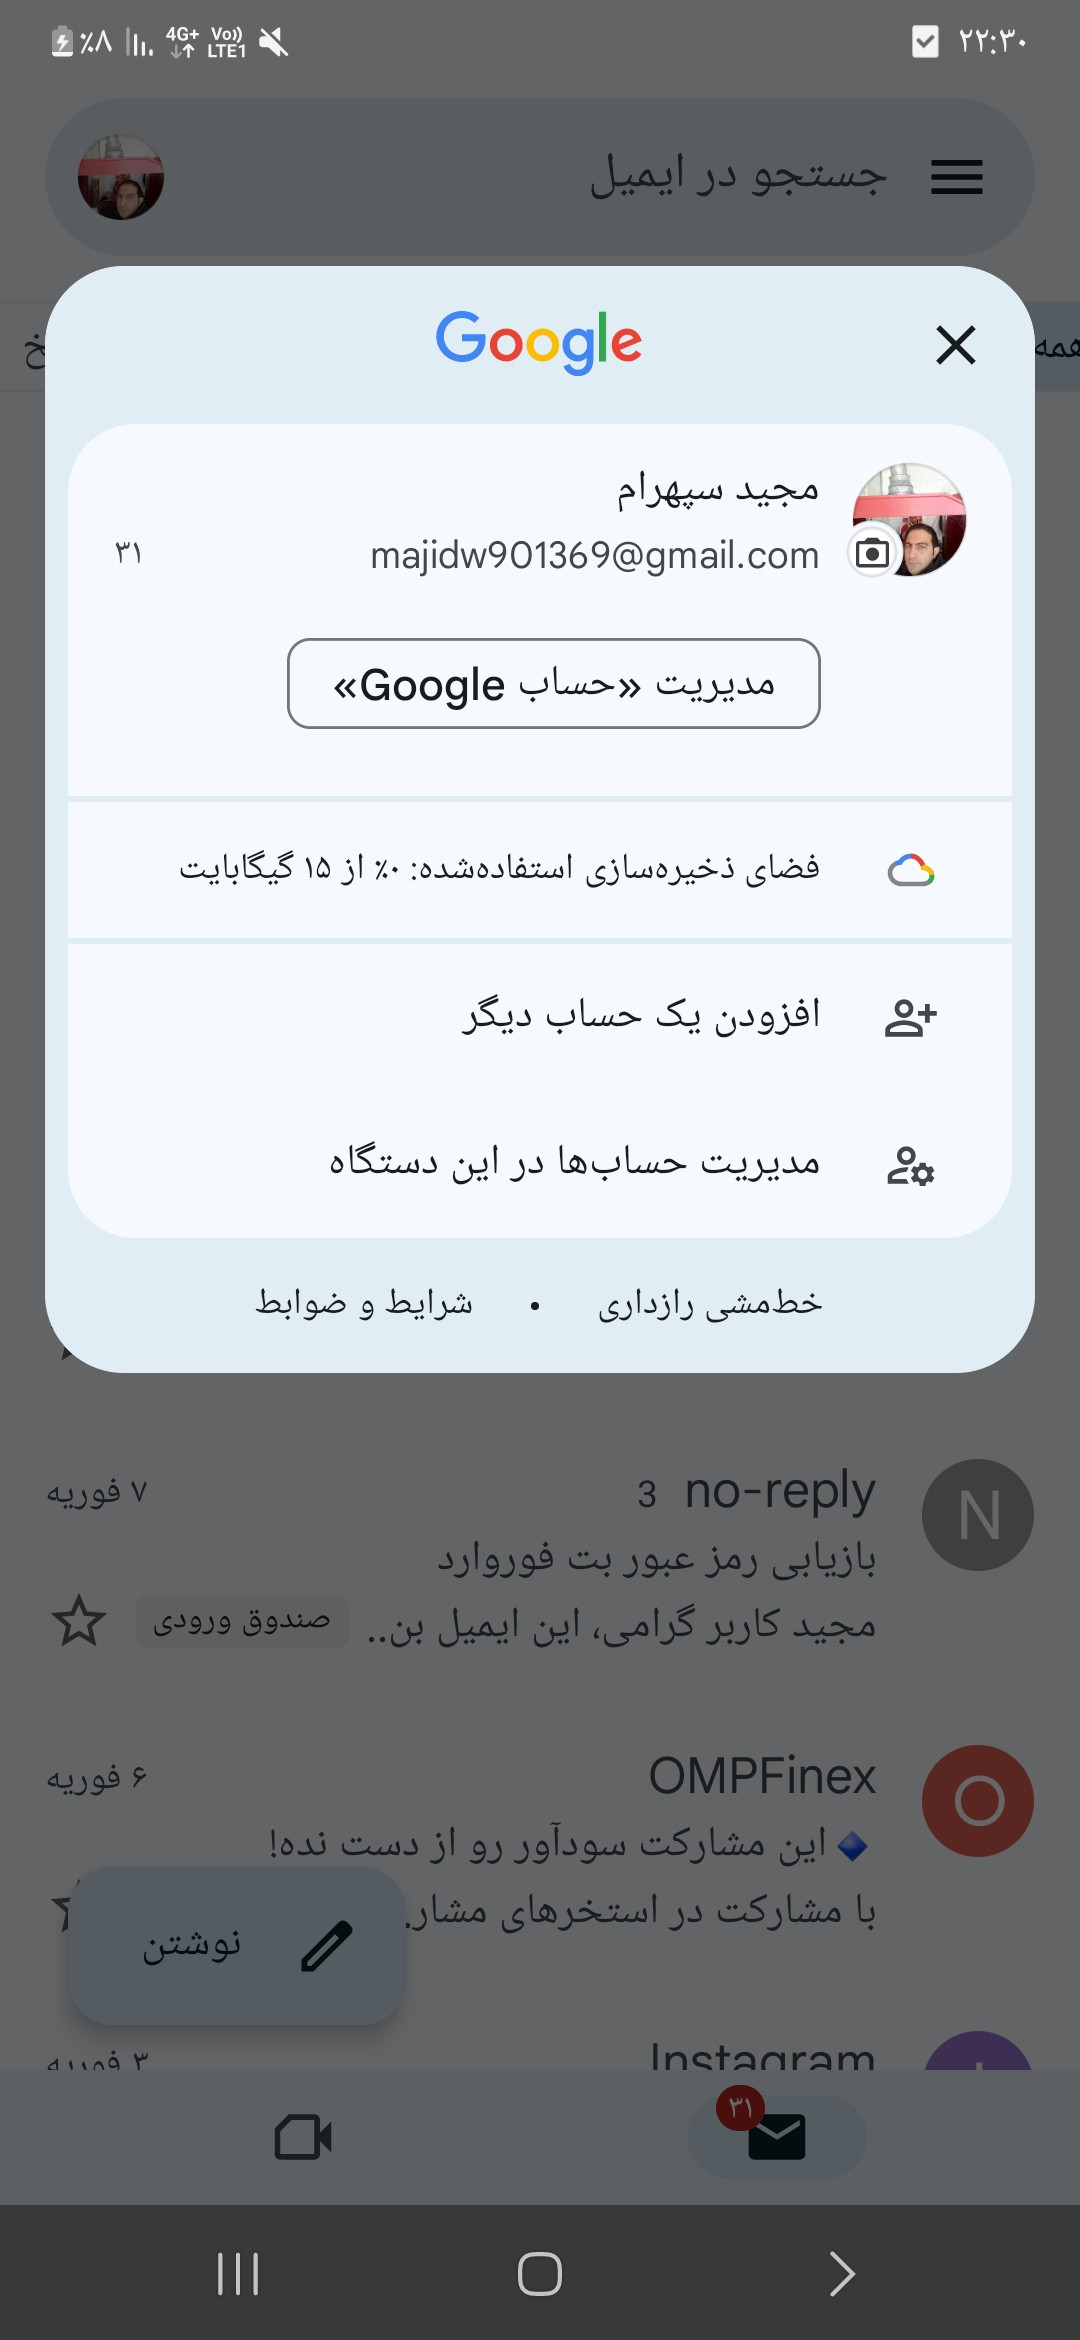
Task: Select add another account option
Action: point(540,1017)
